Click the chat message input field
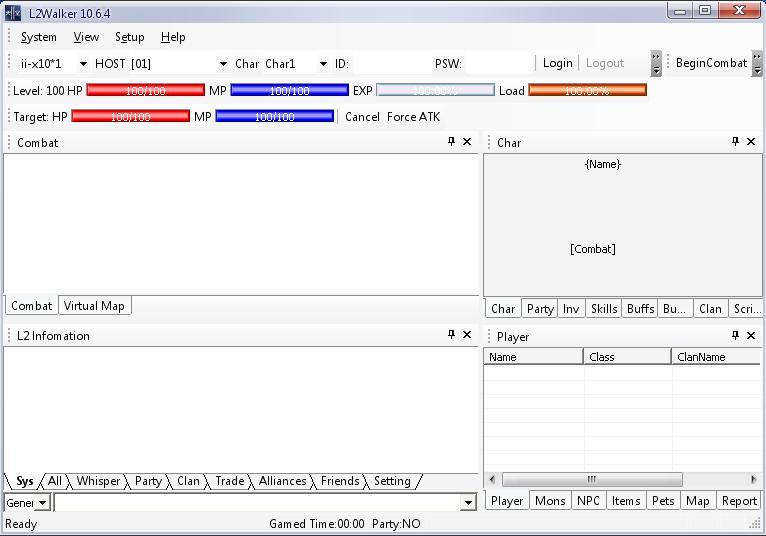766x536 pixels. tap(258, 503)
